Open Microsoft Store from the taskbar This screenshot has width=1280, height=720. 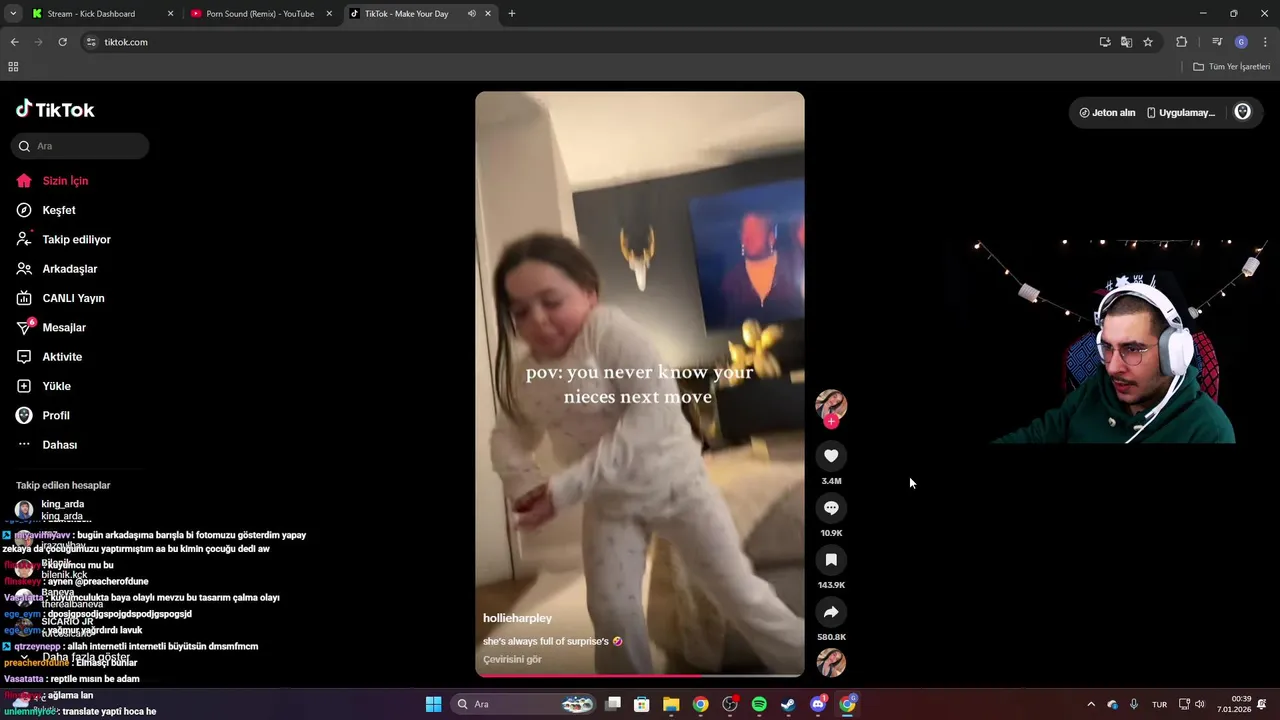pos(642,704)
